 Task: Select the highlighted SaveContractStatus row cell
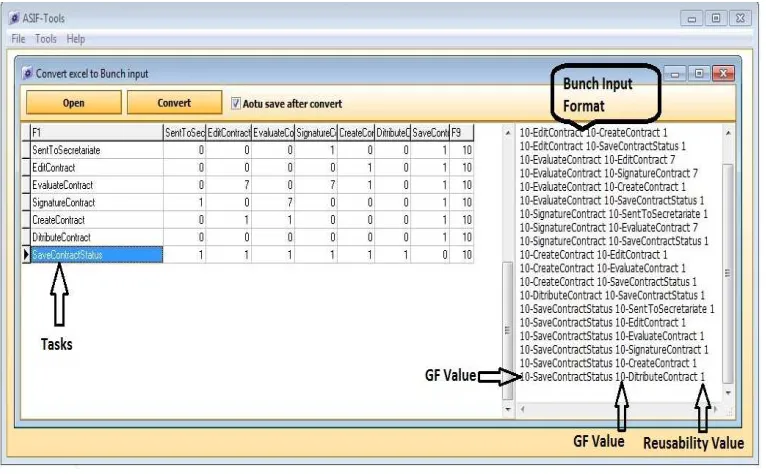[97, 255]
